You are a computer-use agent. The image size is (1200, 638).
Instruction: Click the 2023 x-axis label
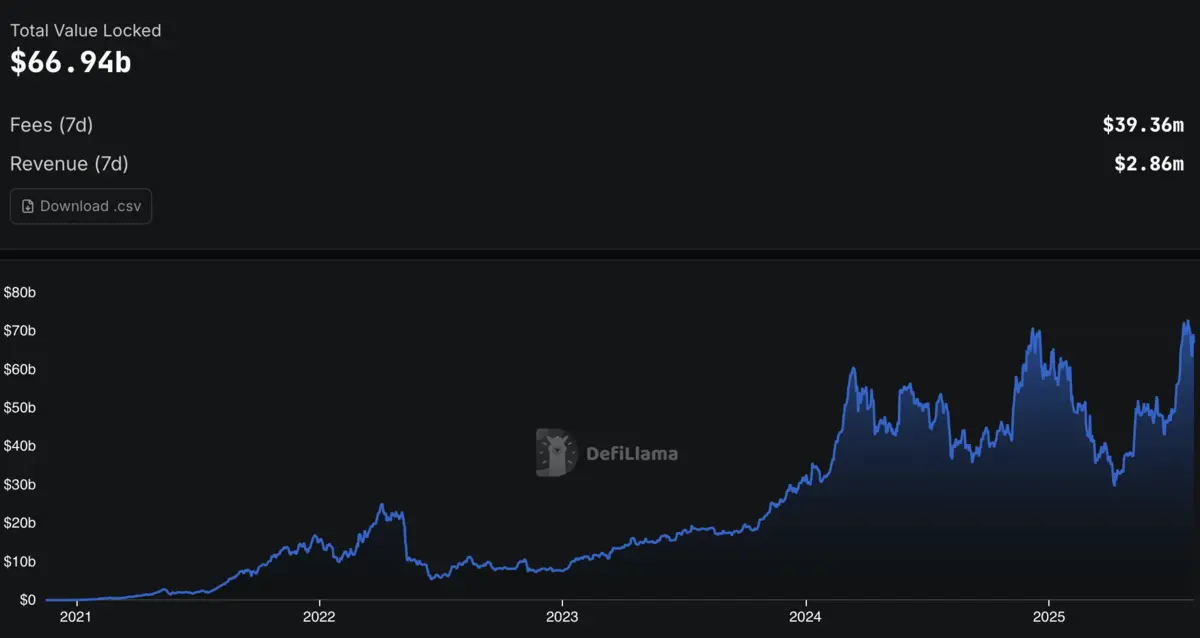[562, 617]
